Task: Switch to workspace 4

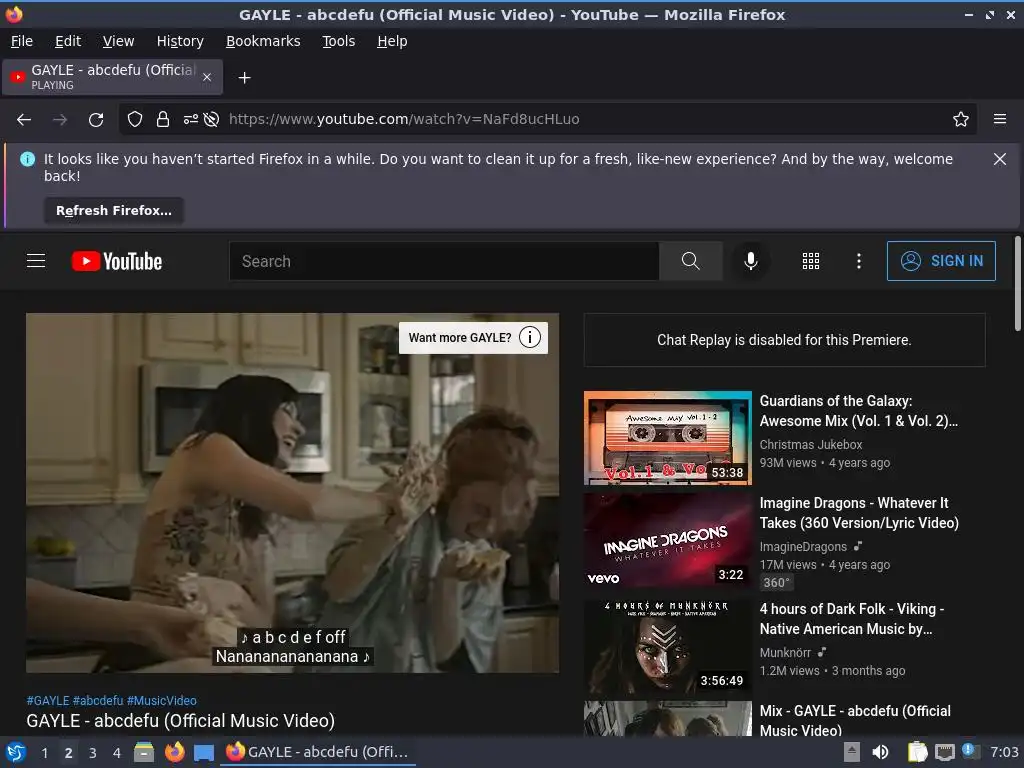Action: click(x=117, y=752)
